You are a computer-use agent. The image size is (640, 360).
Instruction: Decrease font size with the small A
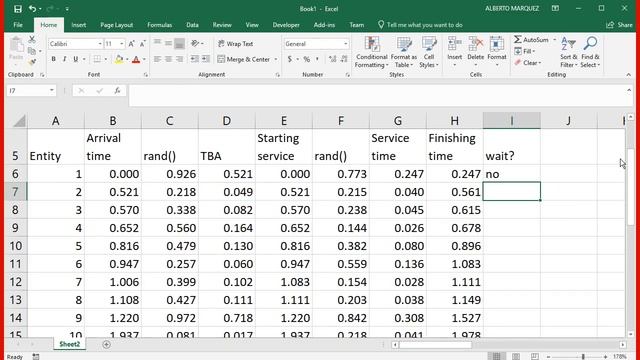pyautogui.click(x=142, y=44)
